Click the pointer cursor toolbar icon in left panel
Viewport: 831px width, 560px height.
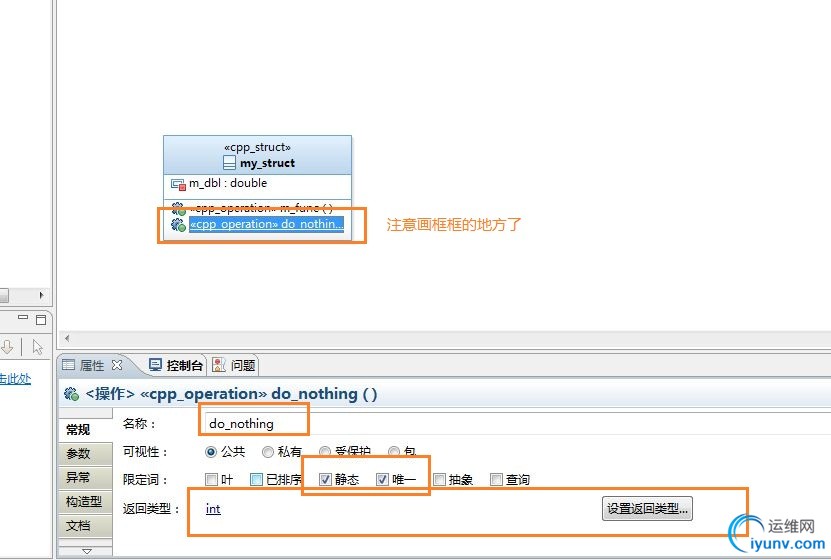pyautogui.click(x=38, y=347)
